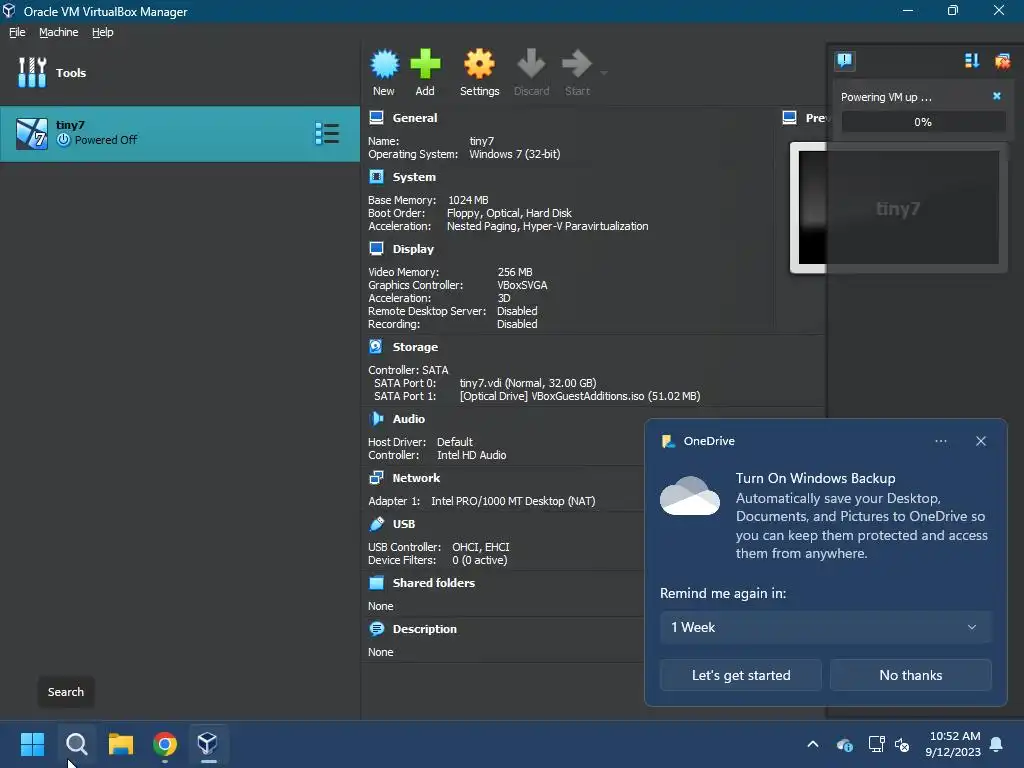Click the taskbar Search icon
Image resolution: width=1024 pixels, height=768 pixels.
[76, 744]
